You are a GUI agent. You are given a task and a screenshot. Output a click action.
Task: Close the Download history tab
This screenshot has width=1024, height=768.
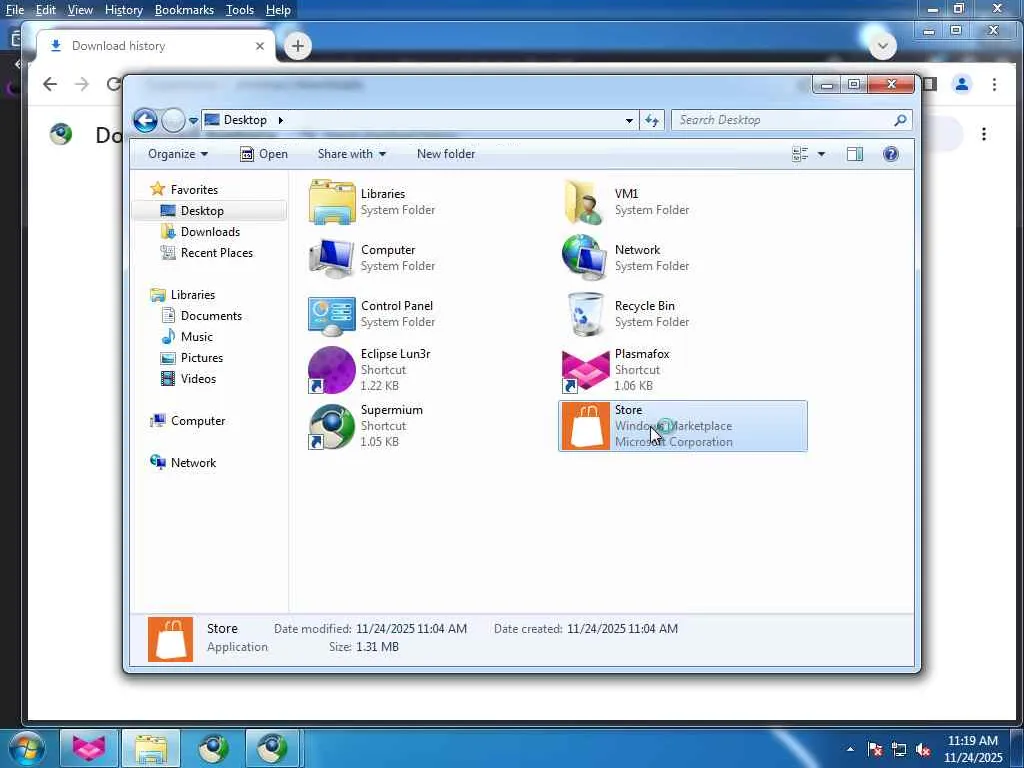pos(260,46)
